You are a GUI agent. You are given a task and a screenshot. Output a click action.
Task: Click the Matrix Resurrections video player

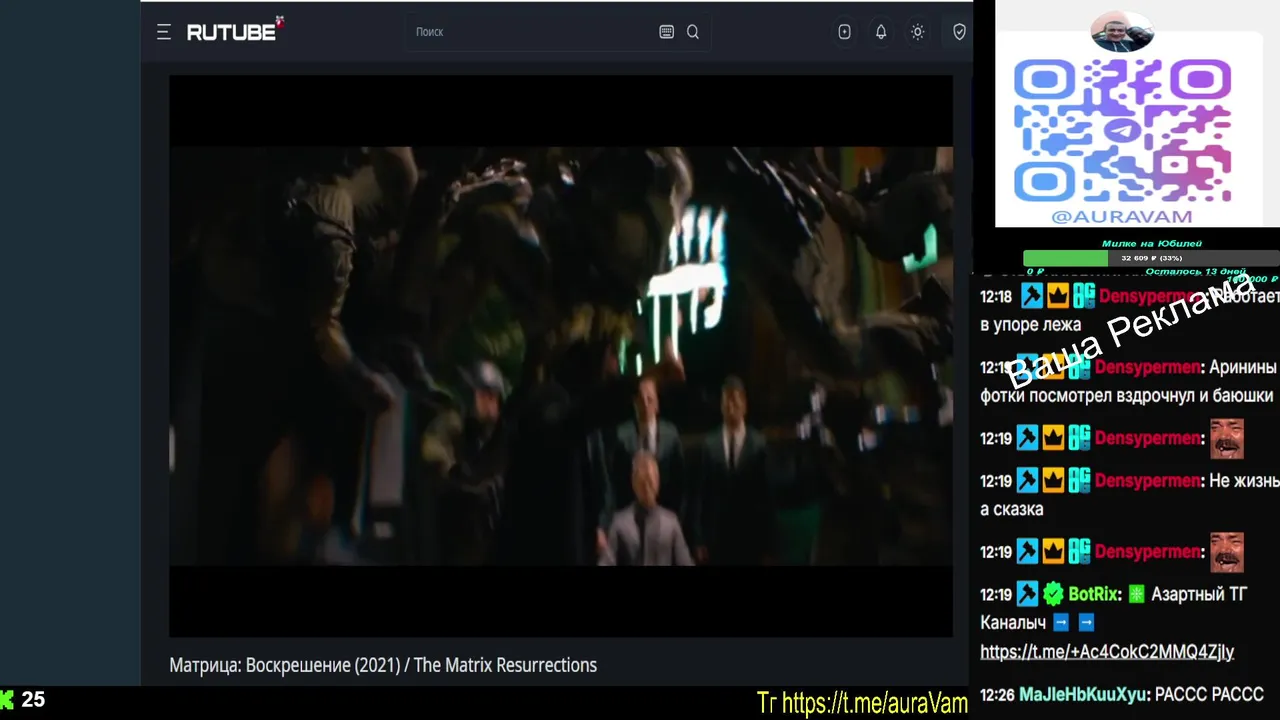561,356
